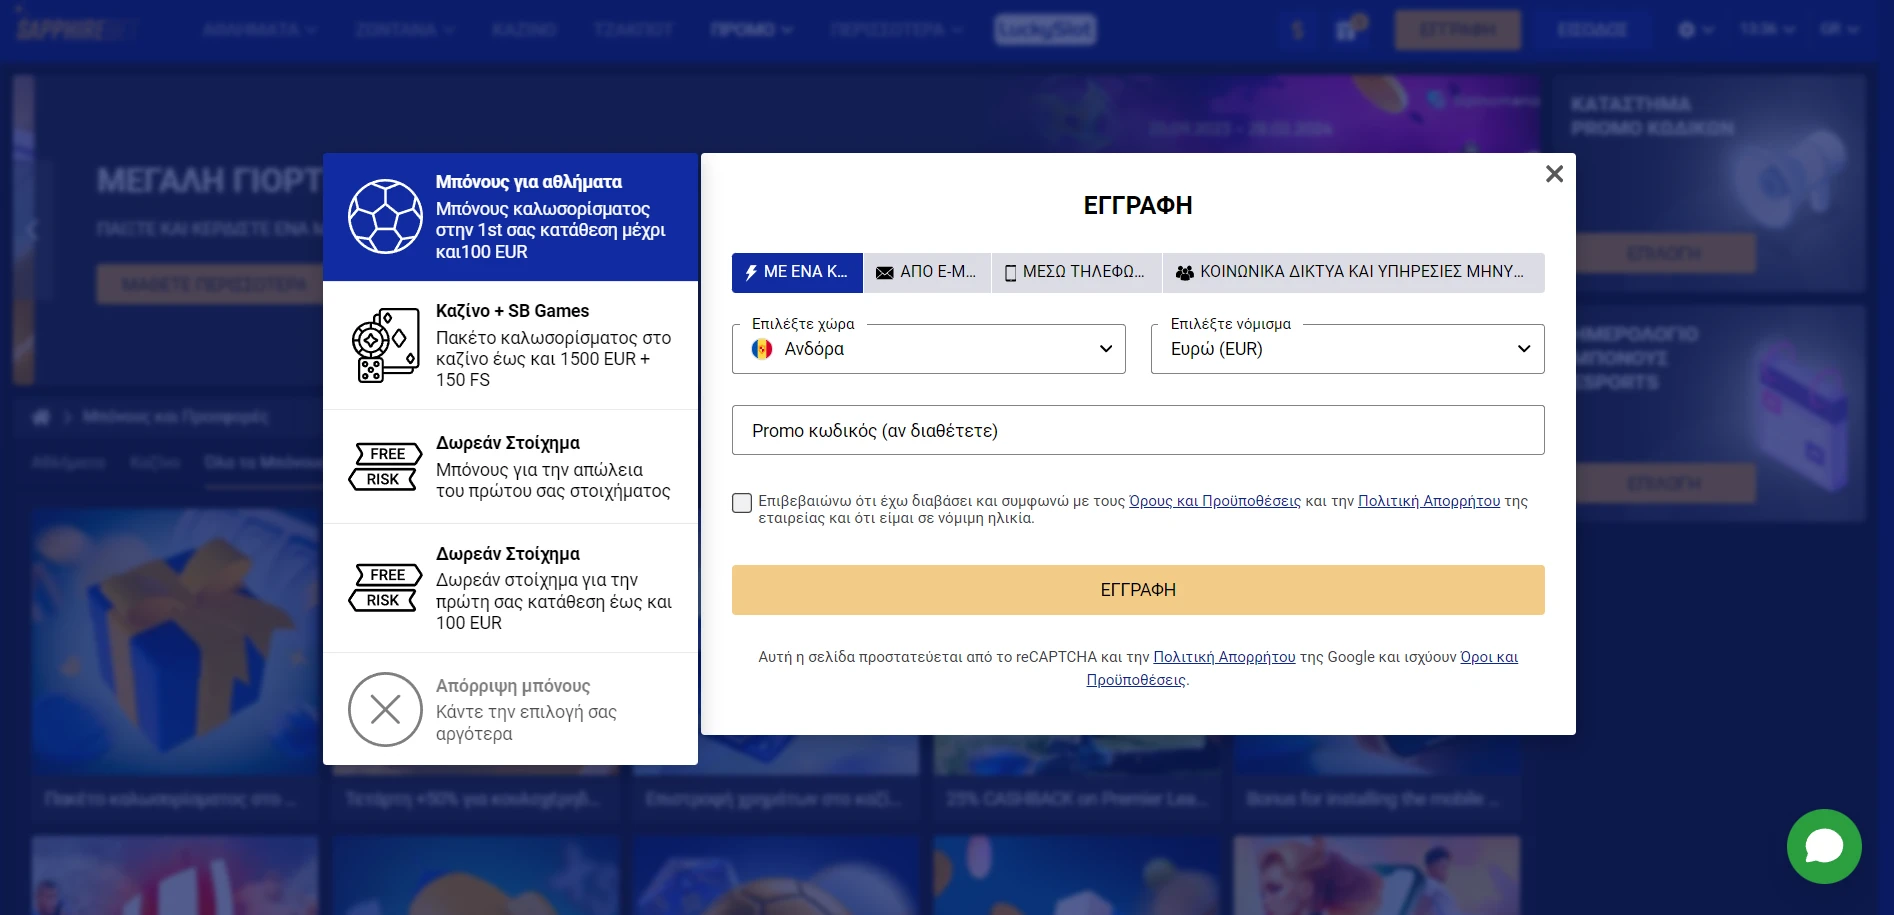
Task: Close the ΕΓΓΡΑΦΗ registration dialog
Action: click(1554, 174)
